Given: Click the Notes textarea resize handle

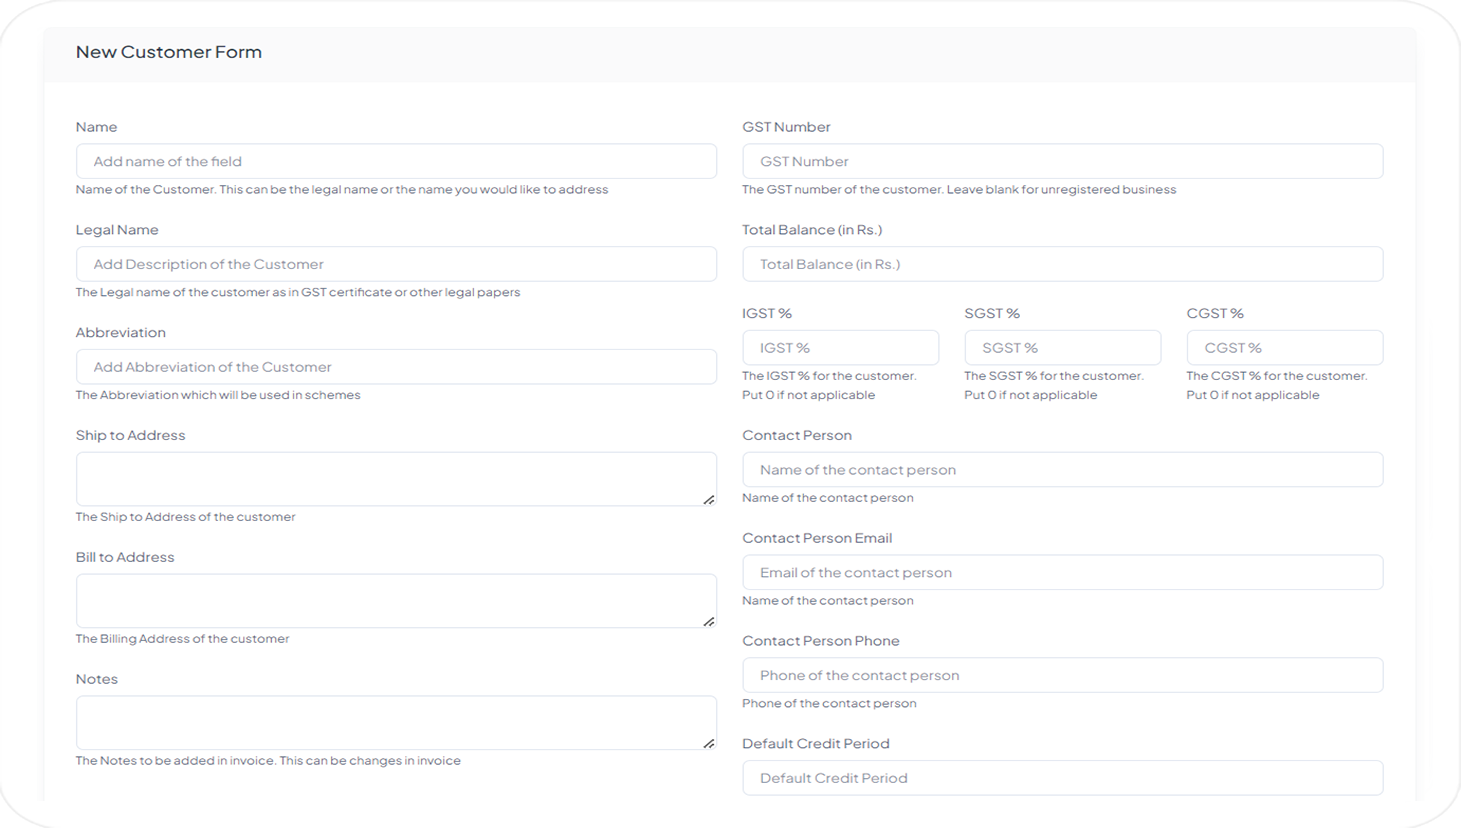Looking at the screenshot, I should (x=708, y=743).
